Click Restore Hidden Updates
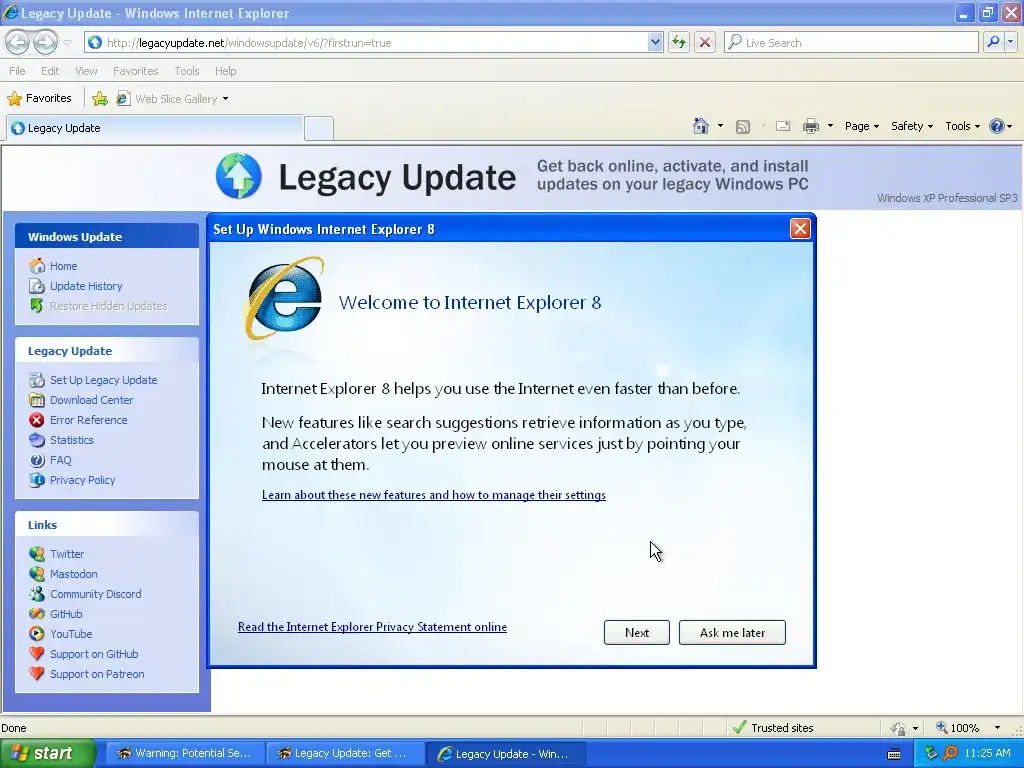This screenshot has height=768, width=1024. pyautogui.click(x=108, y=306)
